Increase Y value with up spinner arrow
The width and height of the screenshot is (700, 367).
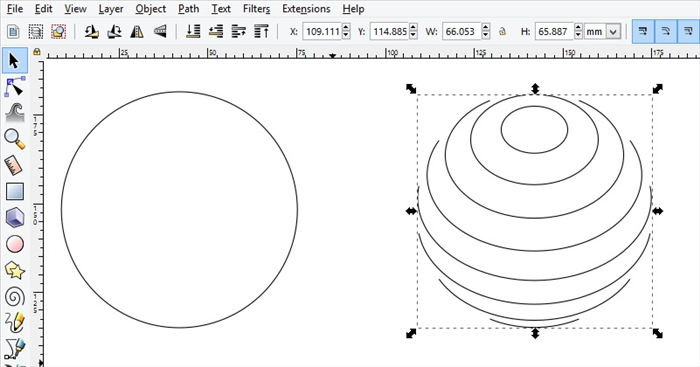click(413, 28)
